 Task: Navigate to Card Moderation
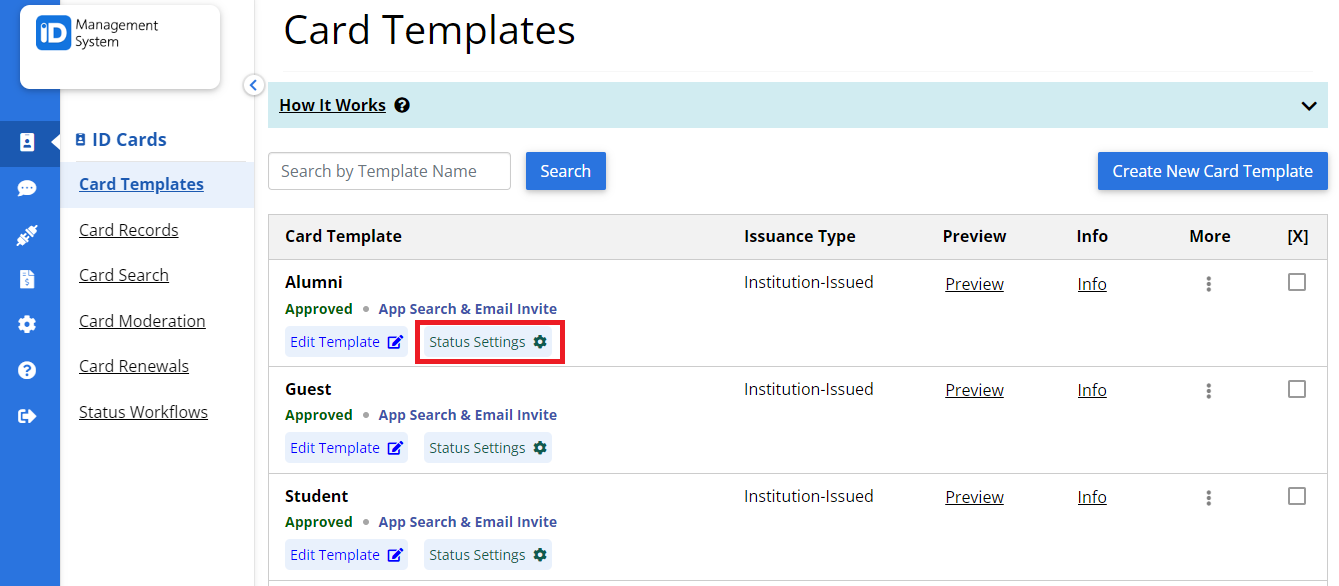pos(142,321)
